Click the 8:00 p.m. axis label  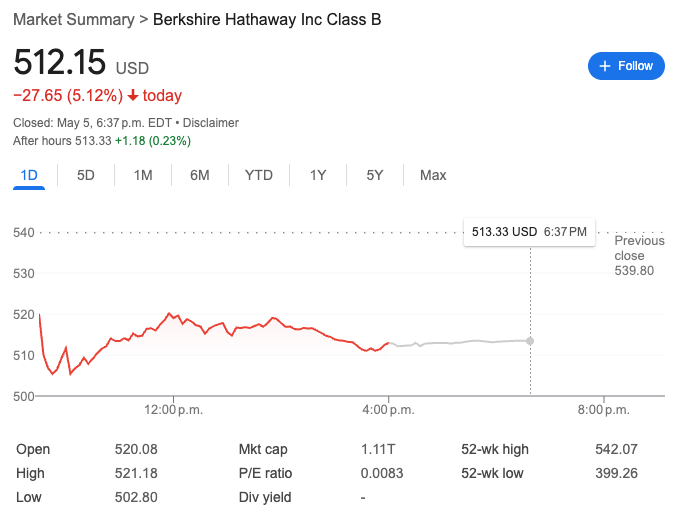pyautogui.click(x=604, y=410)
